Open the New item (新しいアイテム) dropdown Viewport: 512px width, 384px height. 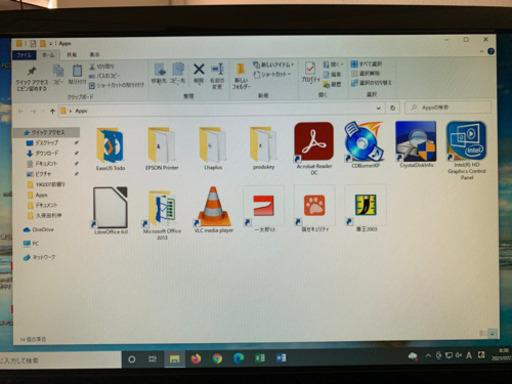(274, 65)
